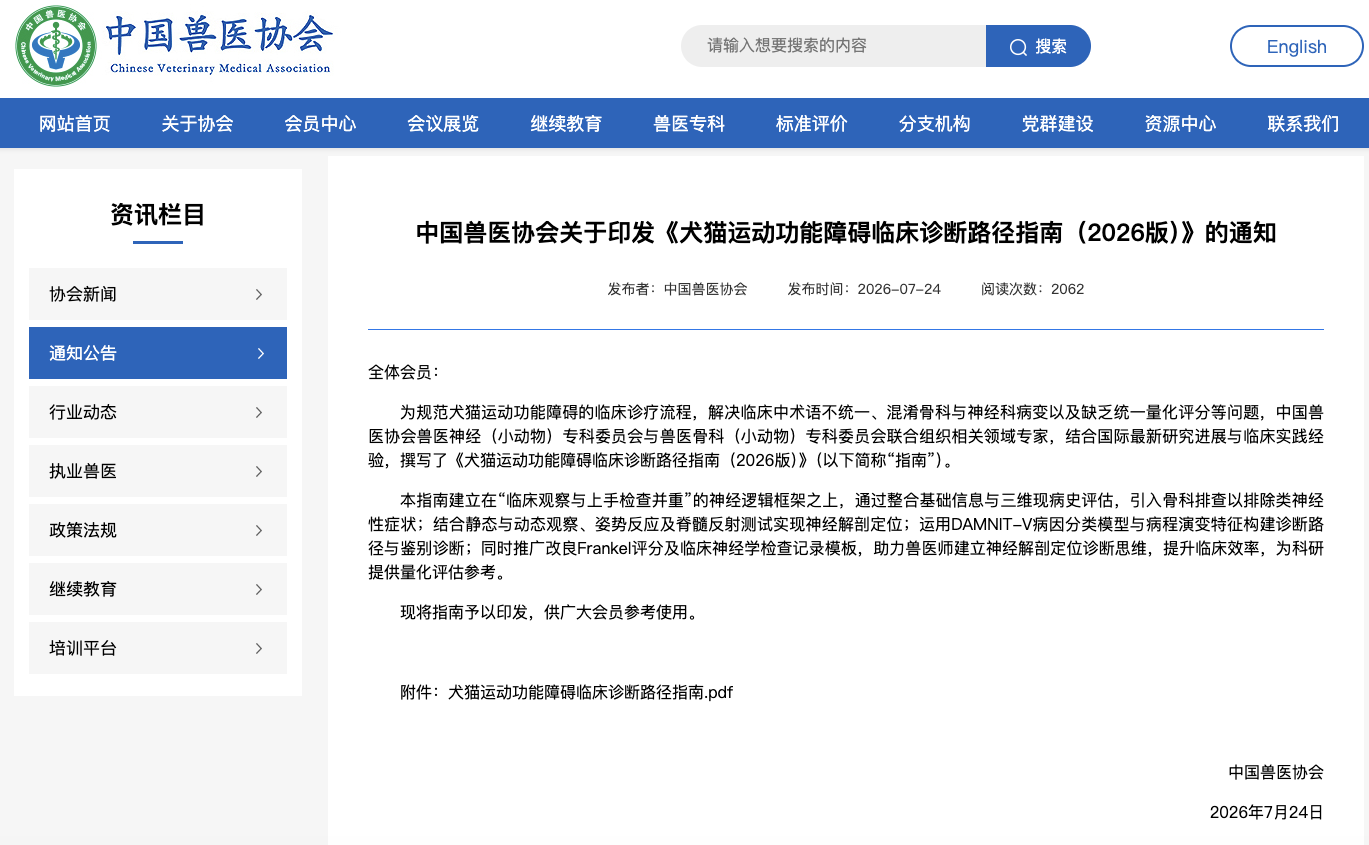Screen dimensions: 1369x845
Task: Switch language with the English button
Action: point(1296,46)
